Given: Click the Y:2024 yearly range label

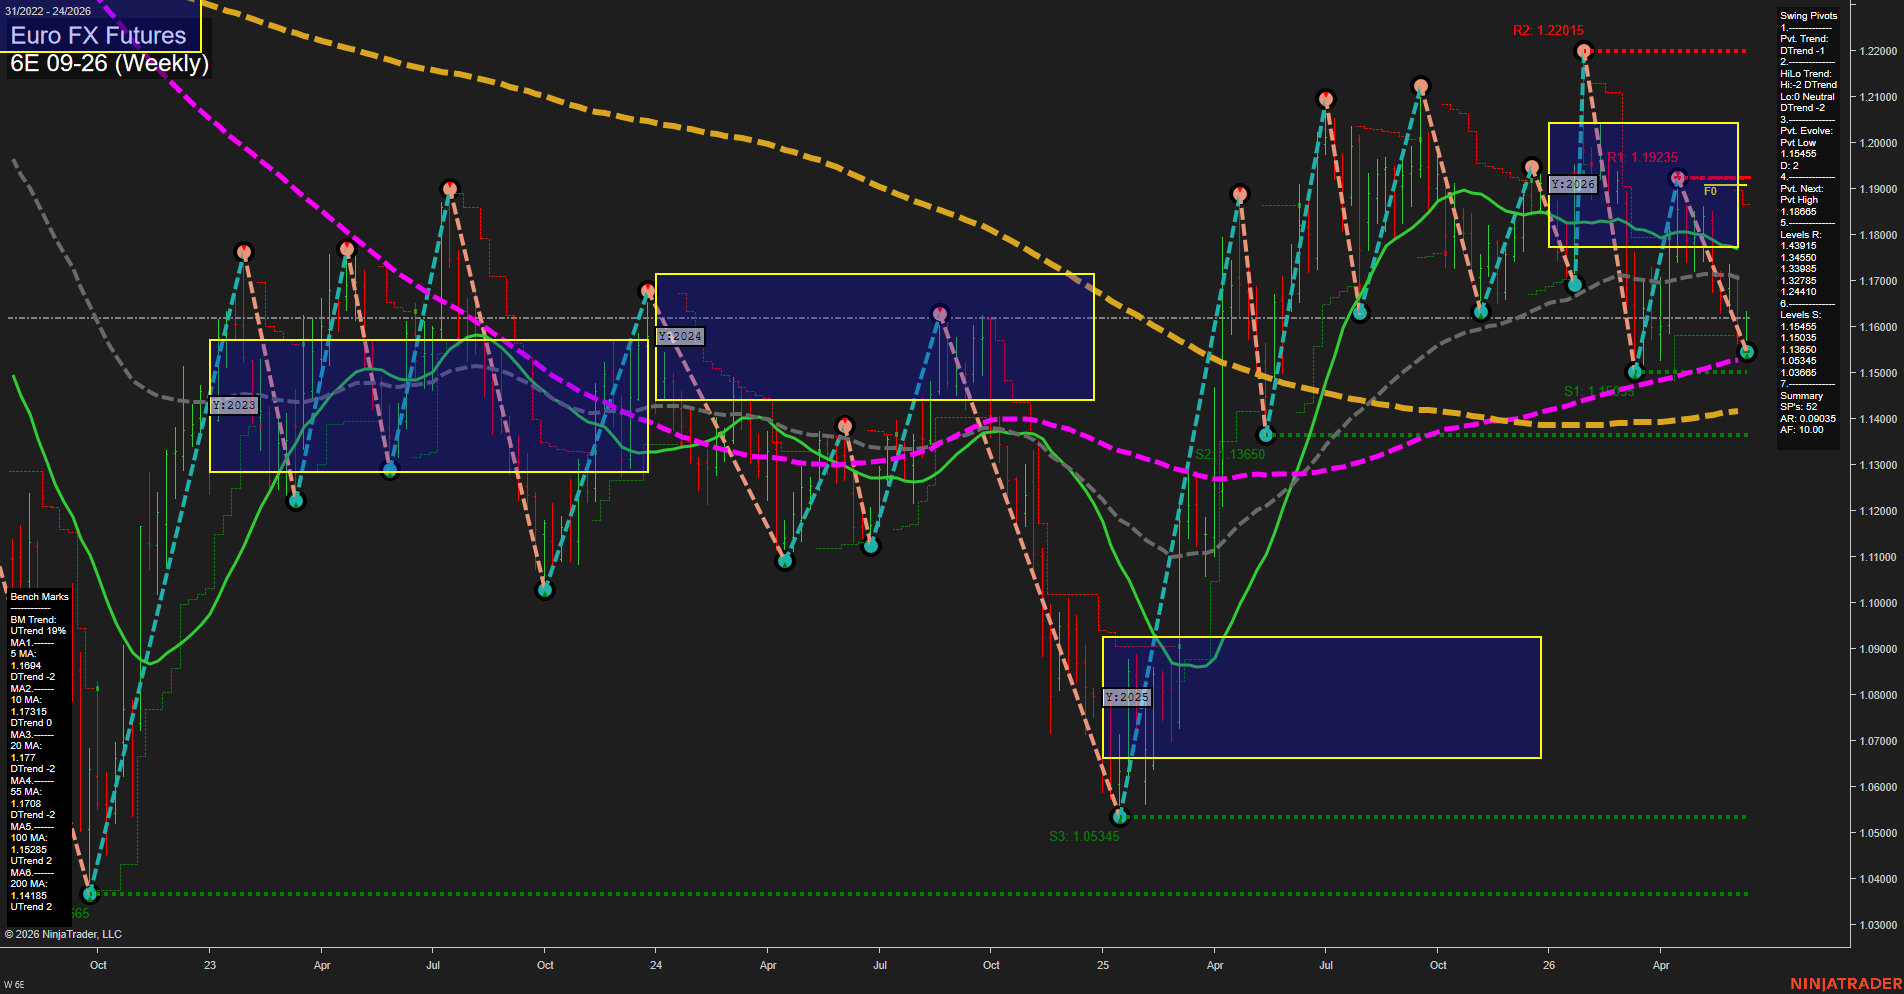Looking at the screenshot, I should pos(680,336).
